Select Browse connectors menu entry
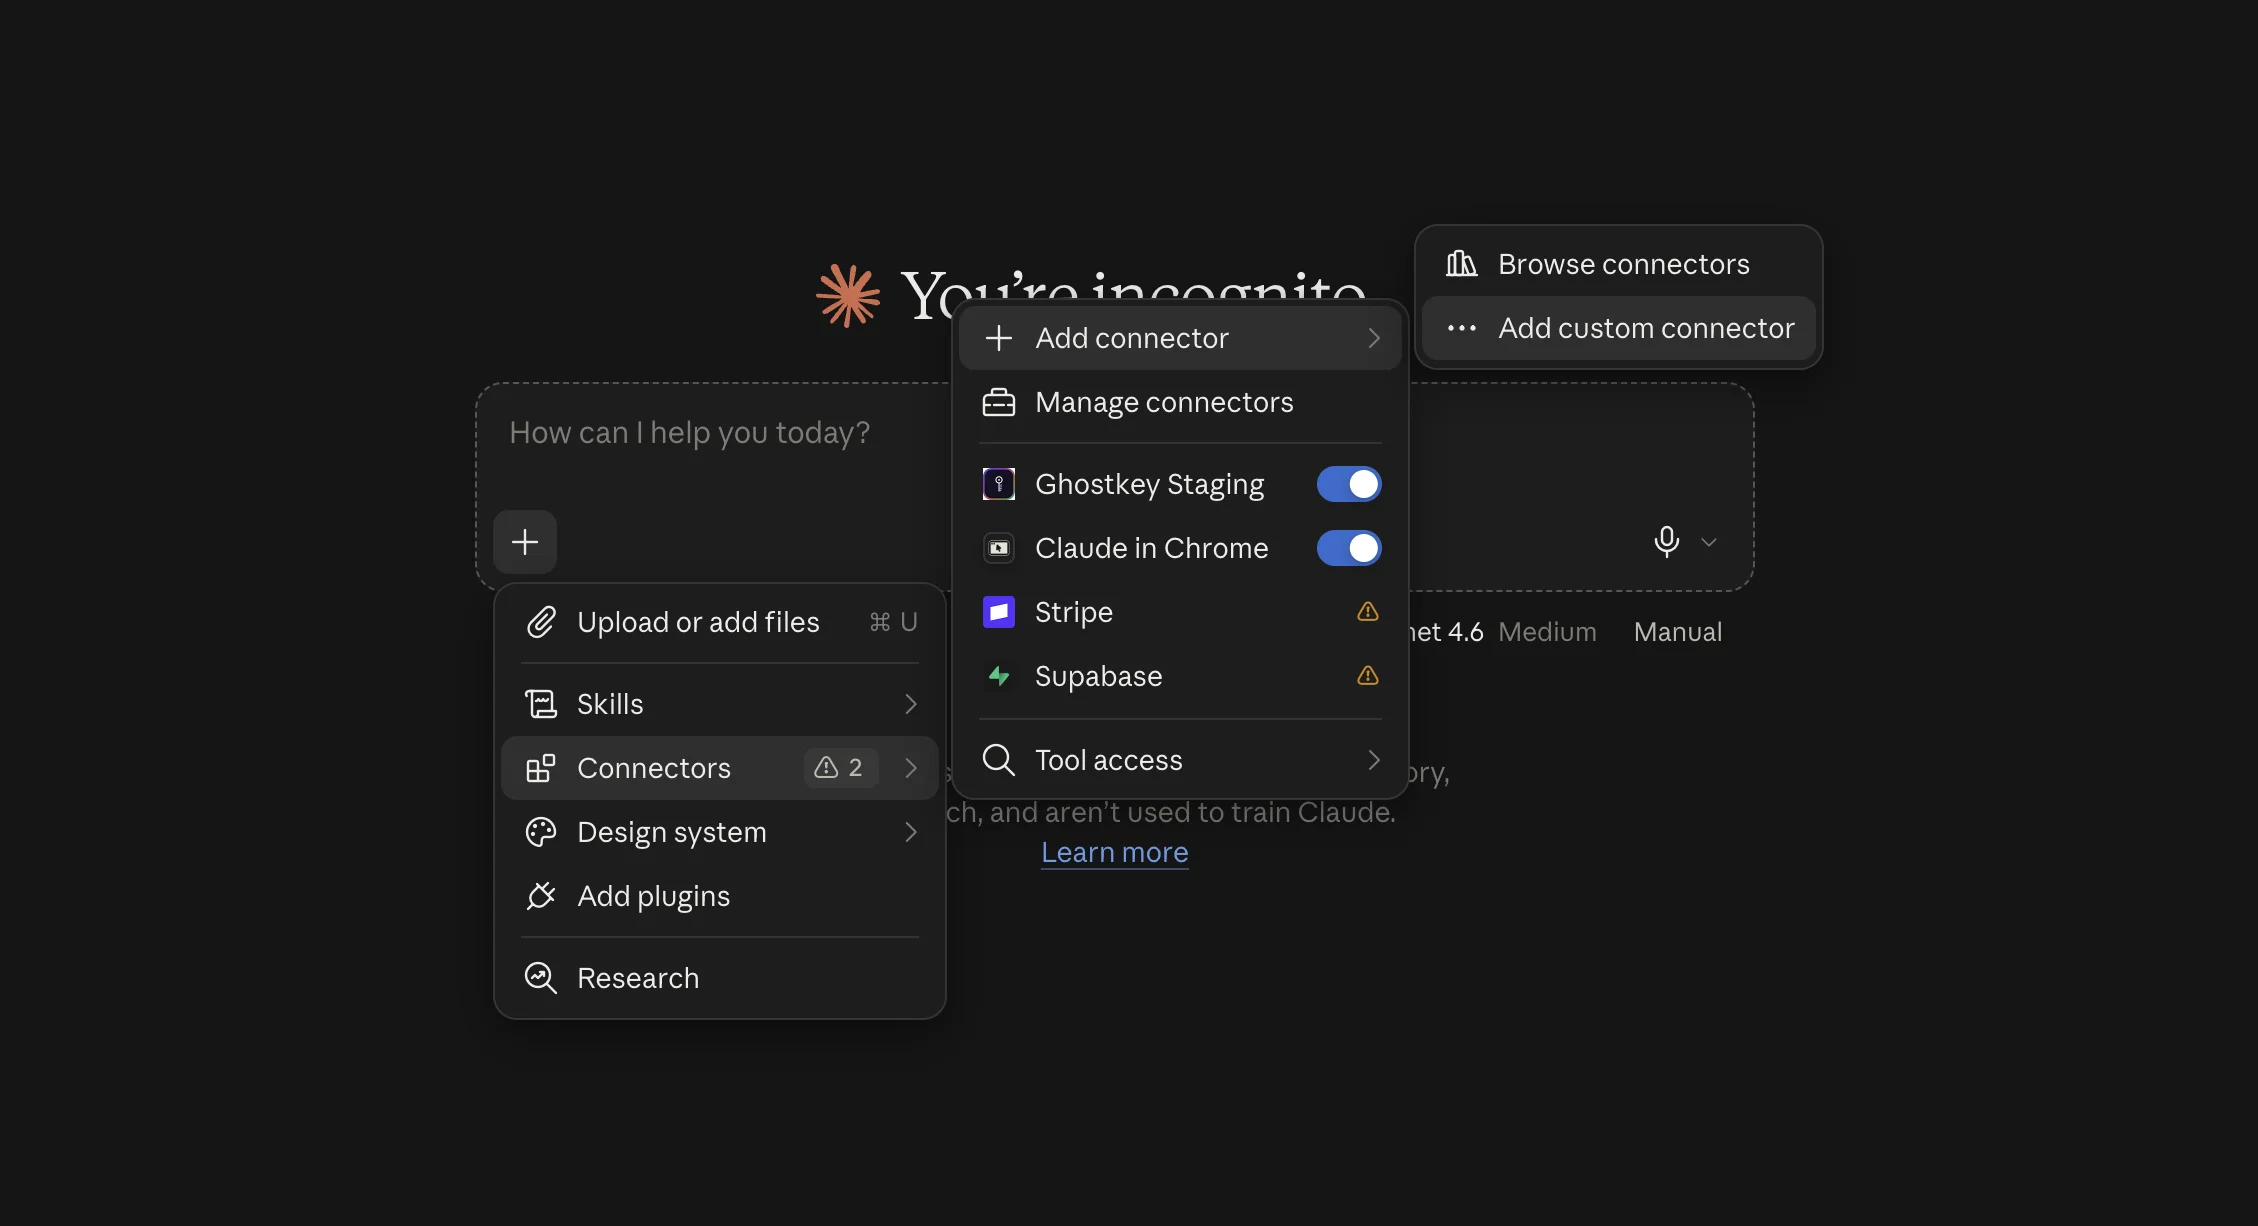This screenshot has width=2258, height=1226. point(1618,264)
